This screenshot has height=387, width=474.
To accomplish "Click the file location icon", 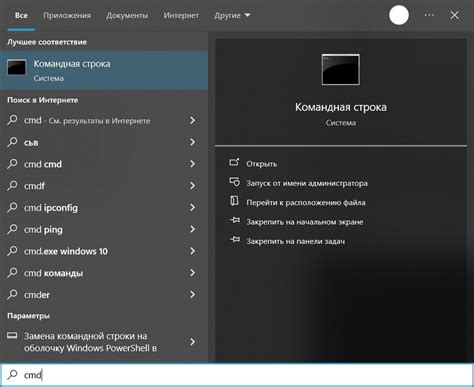I will pyautogui.click(x=234, y=201).
